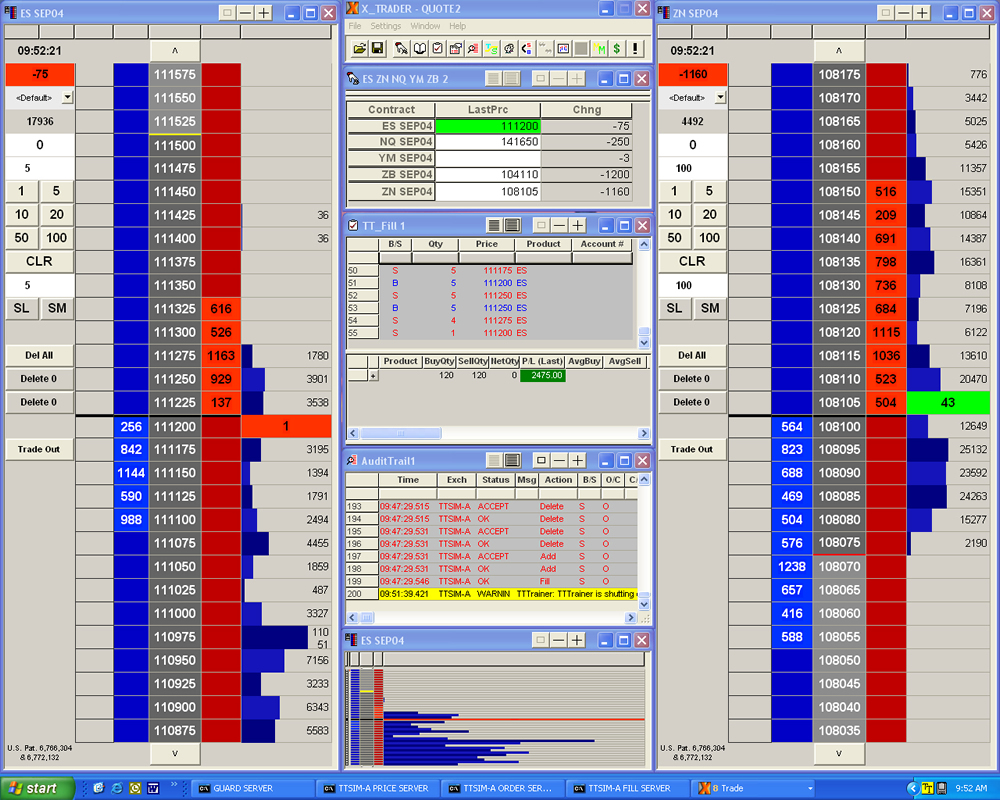Screen dimensions: 1000x800
Task: Select quantity 50 in ZN SEP04 ladder
Action: [675, 238]
